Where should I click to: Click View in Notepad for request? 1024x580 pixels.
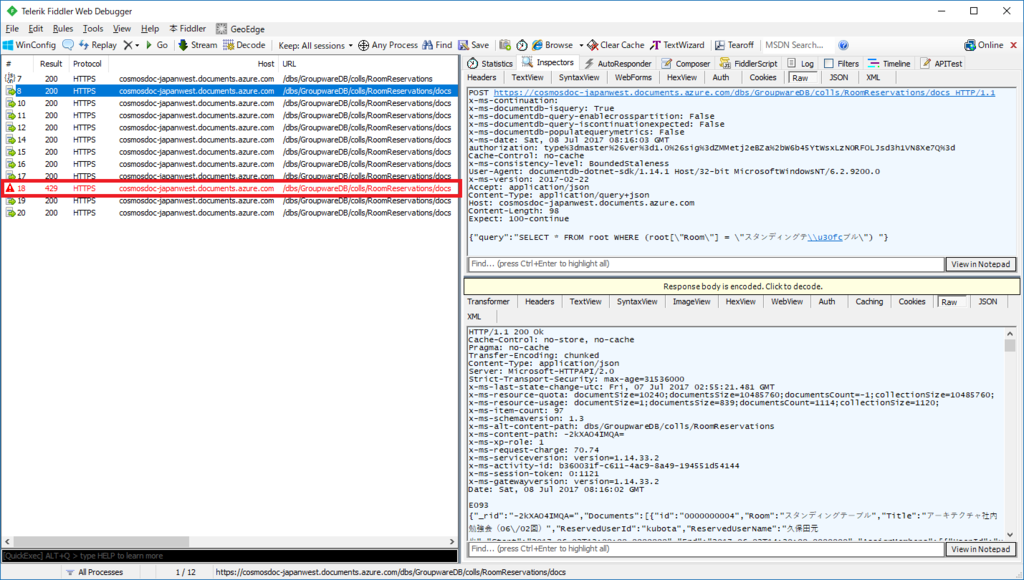point(980,264)
